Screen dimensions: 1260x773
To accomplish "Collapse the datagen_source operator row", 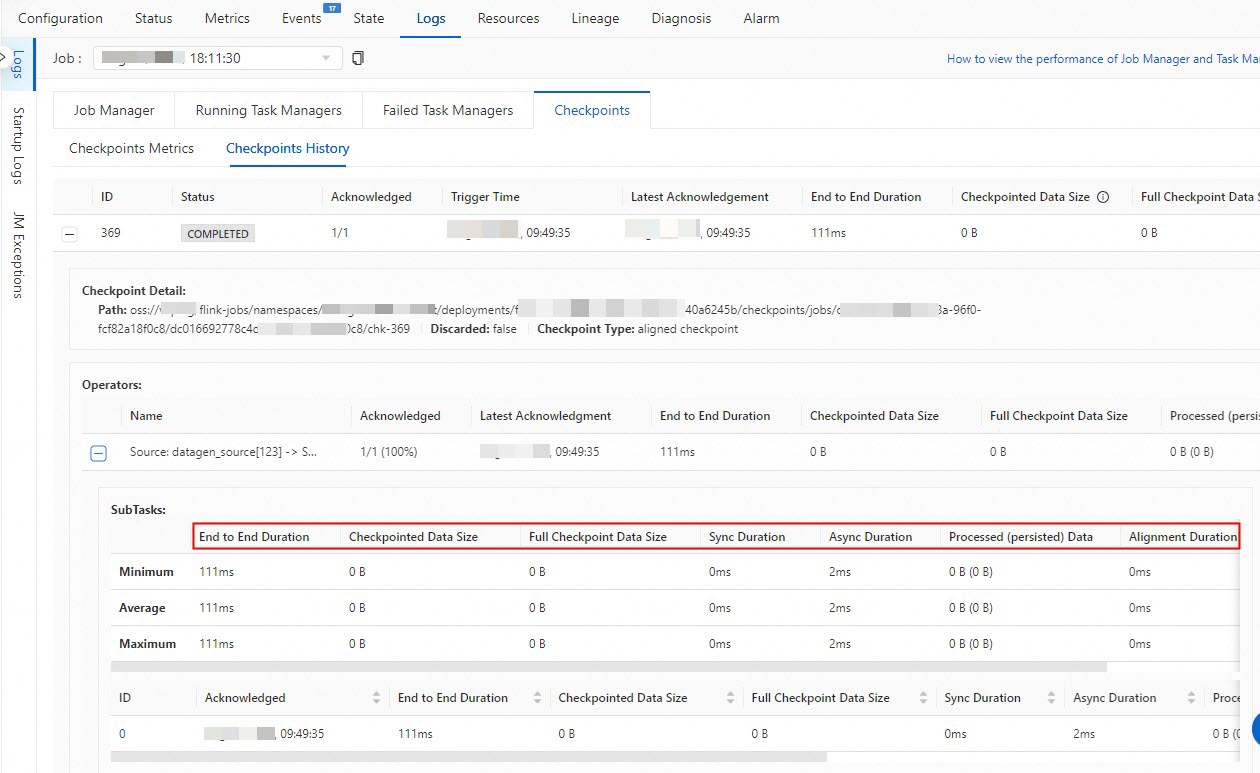I will 98,453.
